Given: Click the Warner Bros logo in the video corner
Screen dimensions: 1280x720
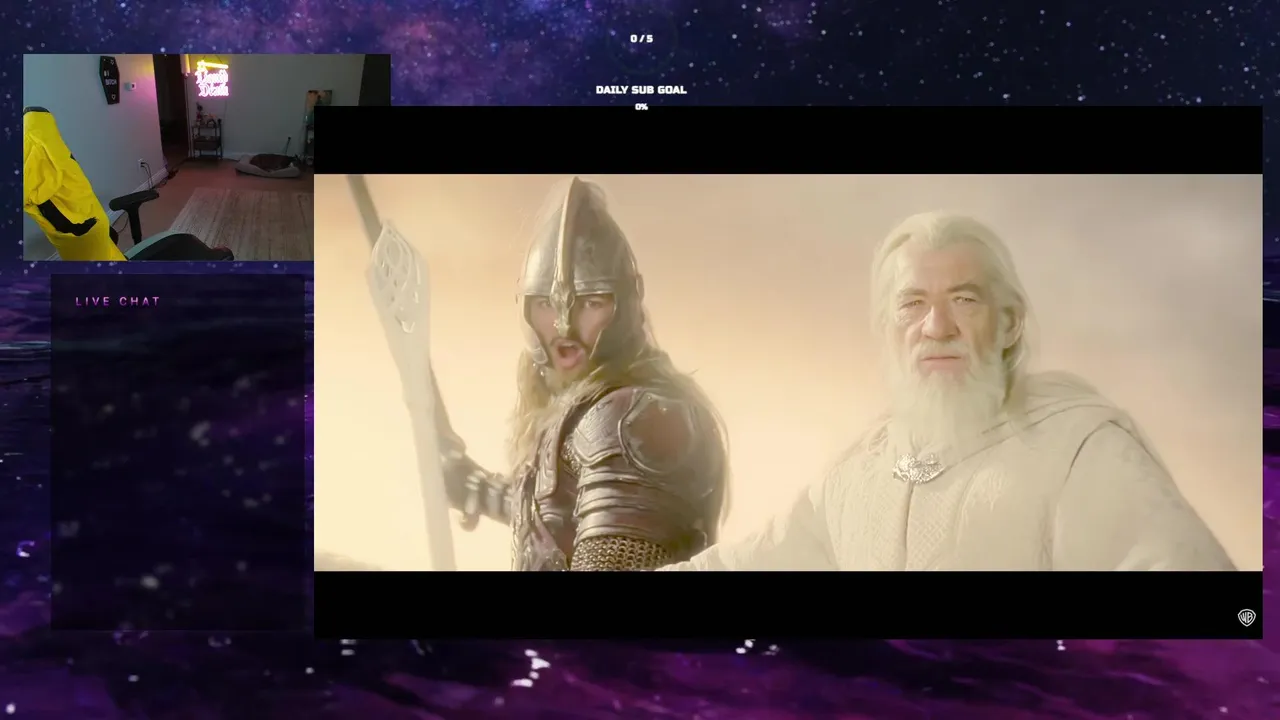Looking at the screenshot, I should 1246,617.
